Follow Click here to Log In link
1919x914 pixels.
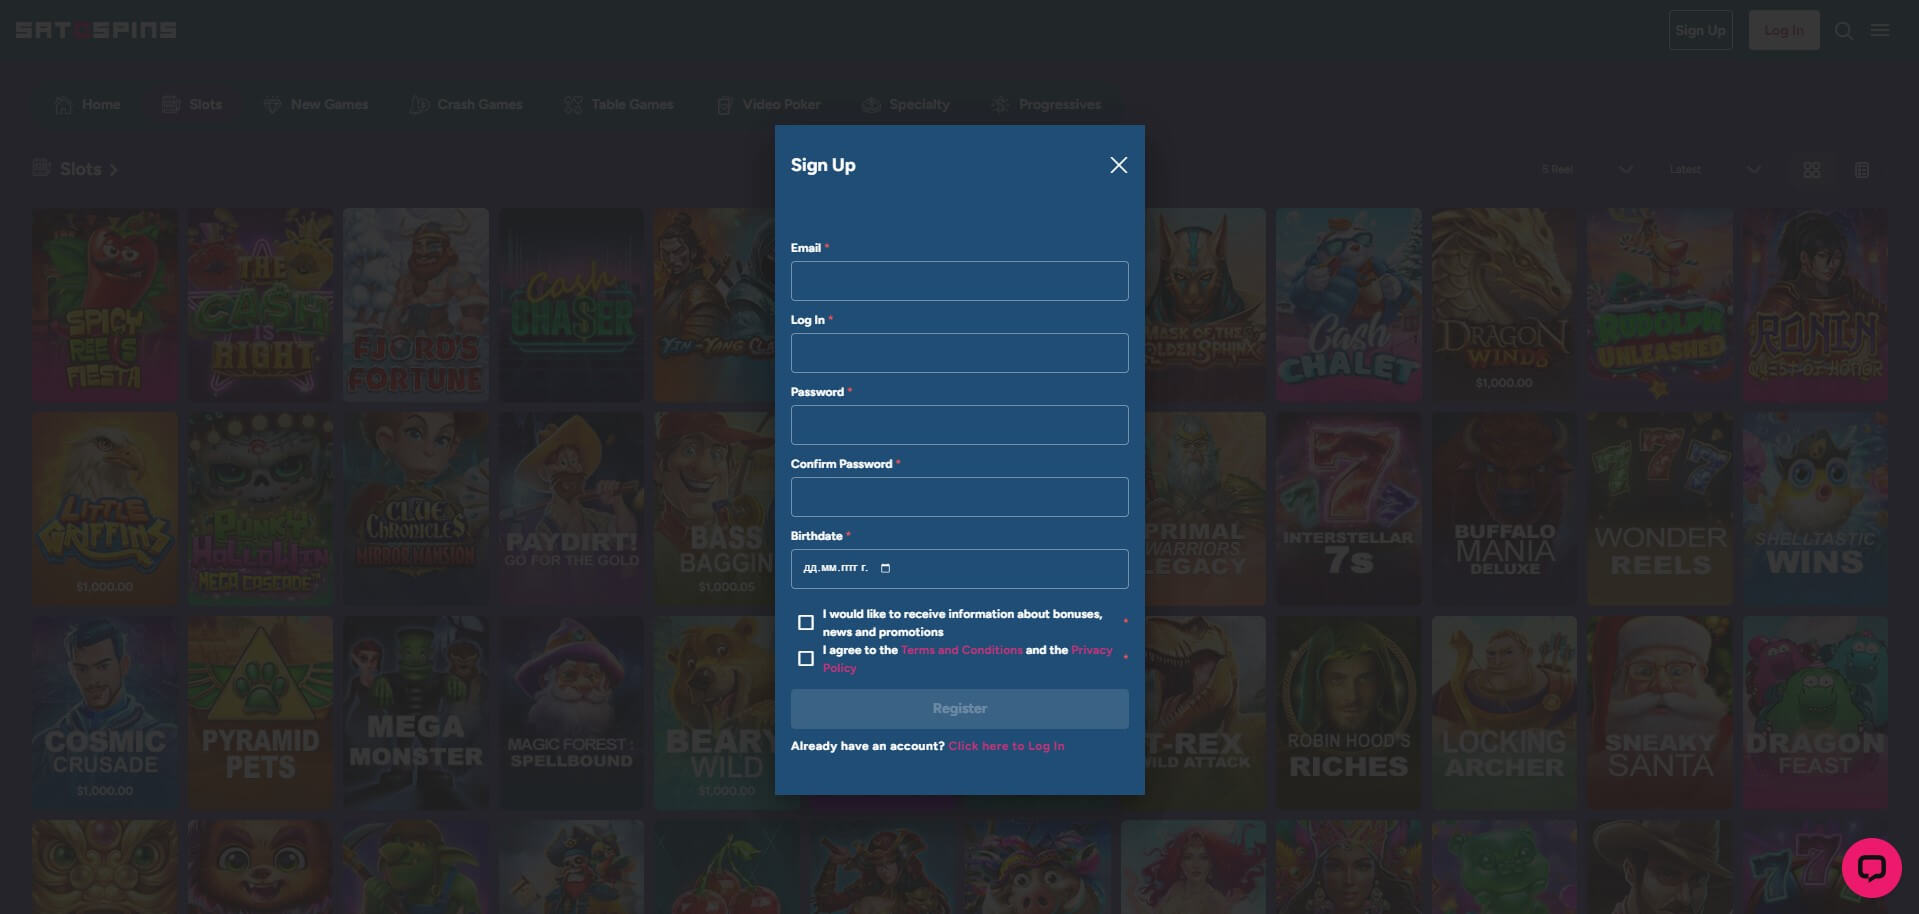point(1006,746)
